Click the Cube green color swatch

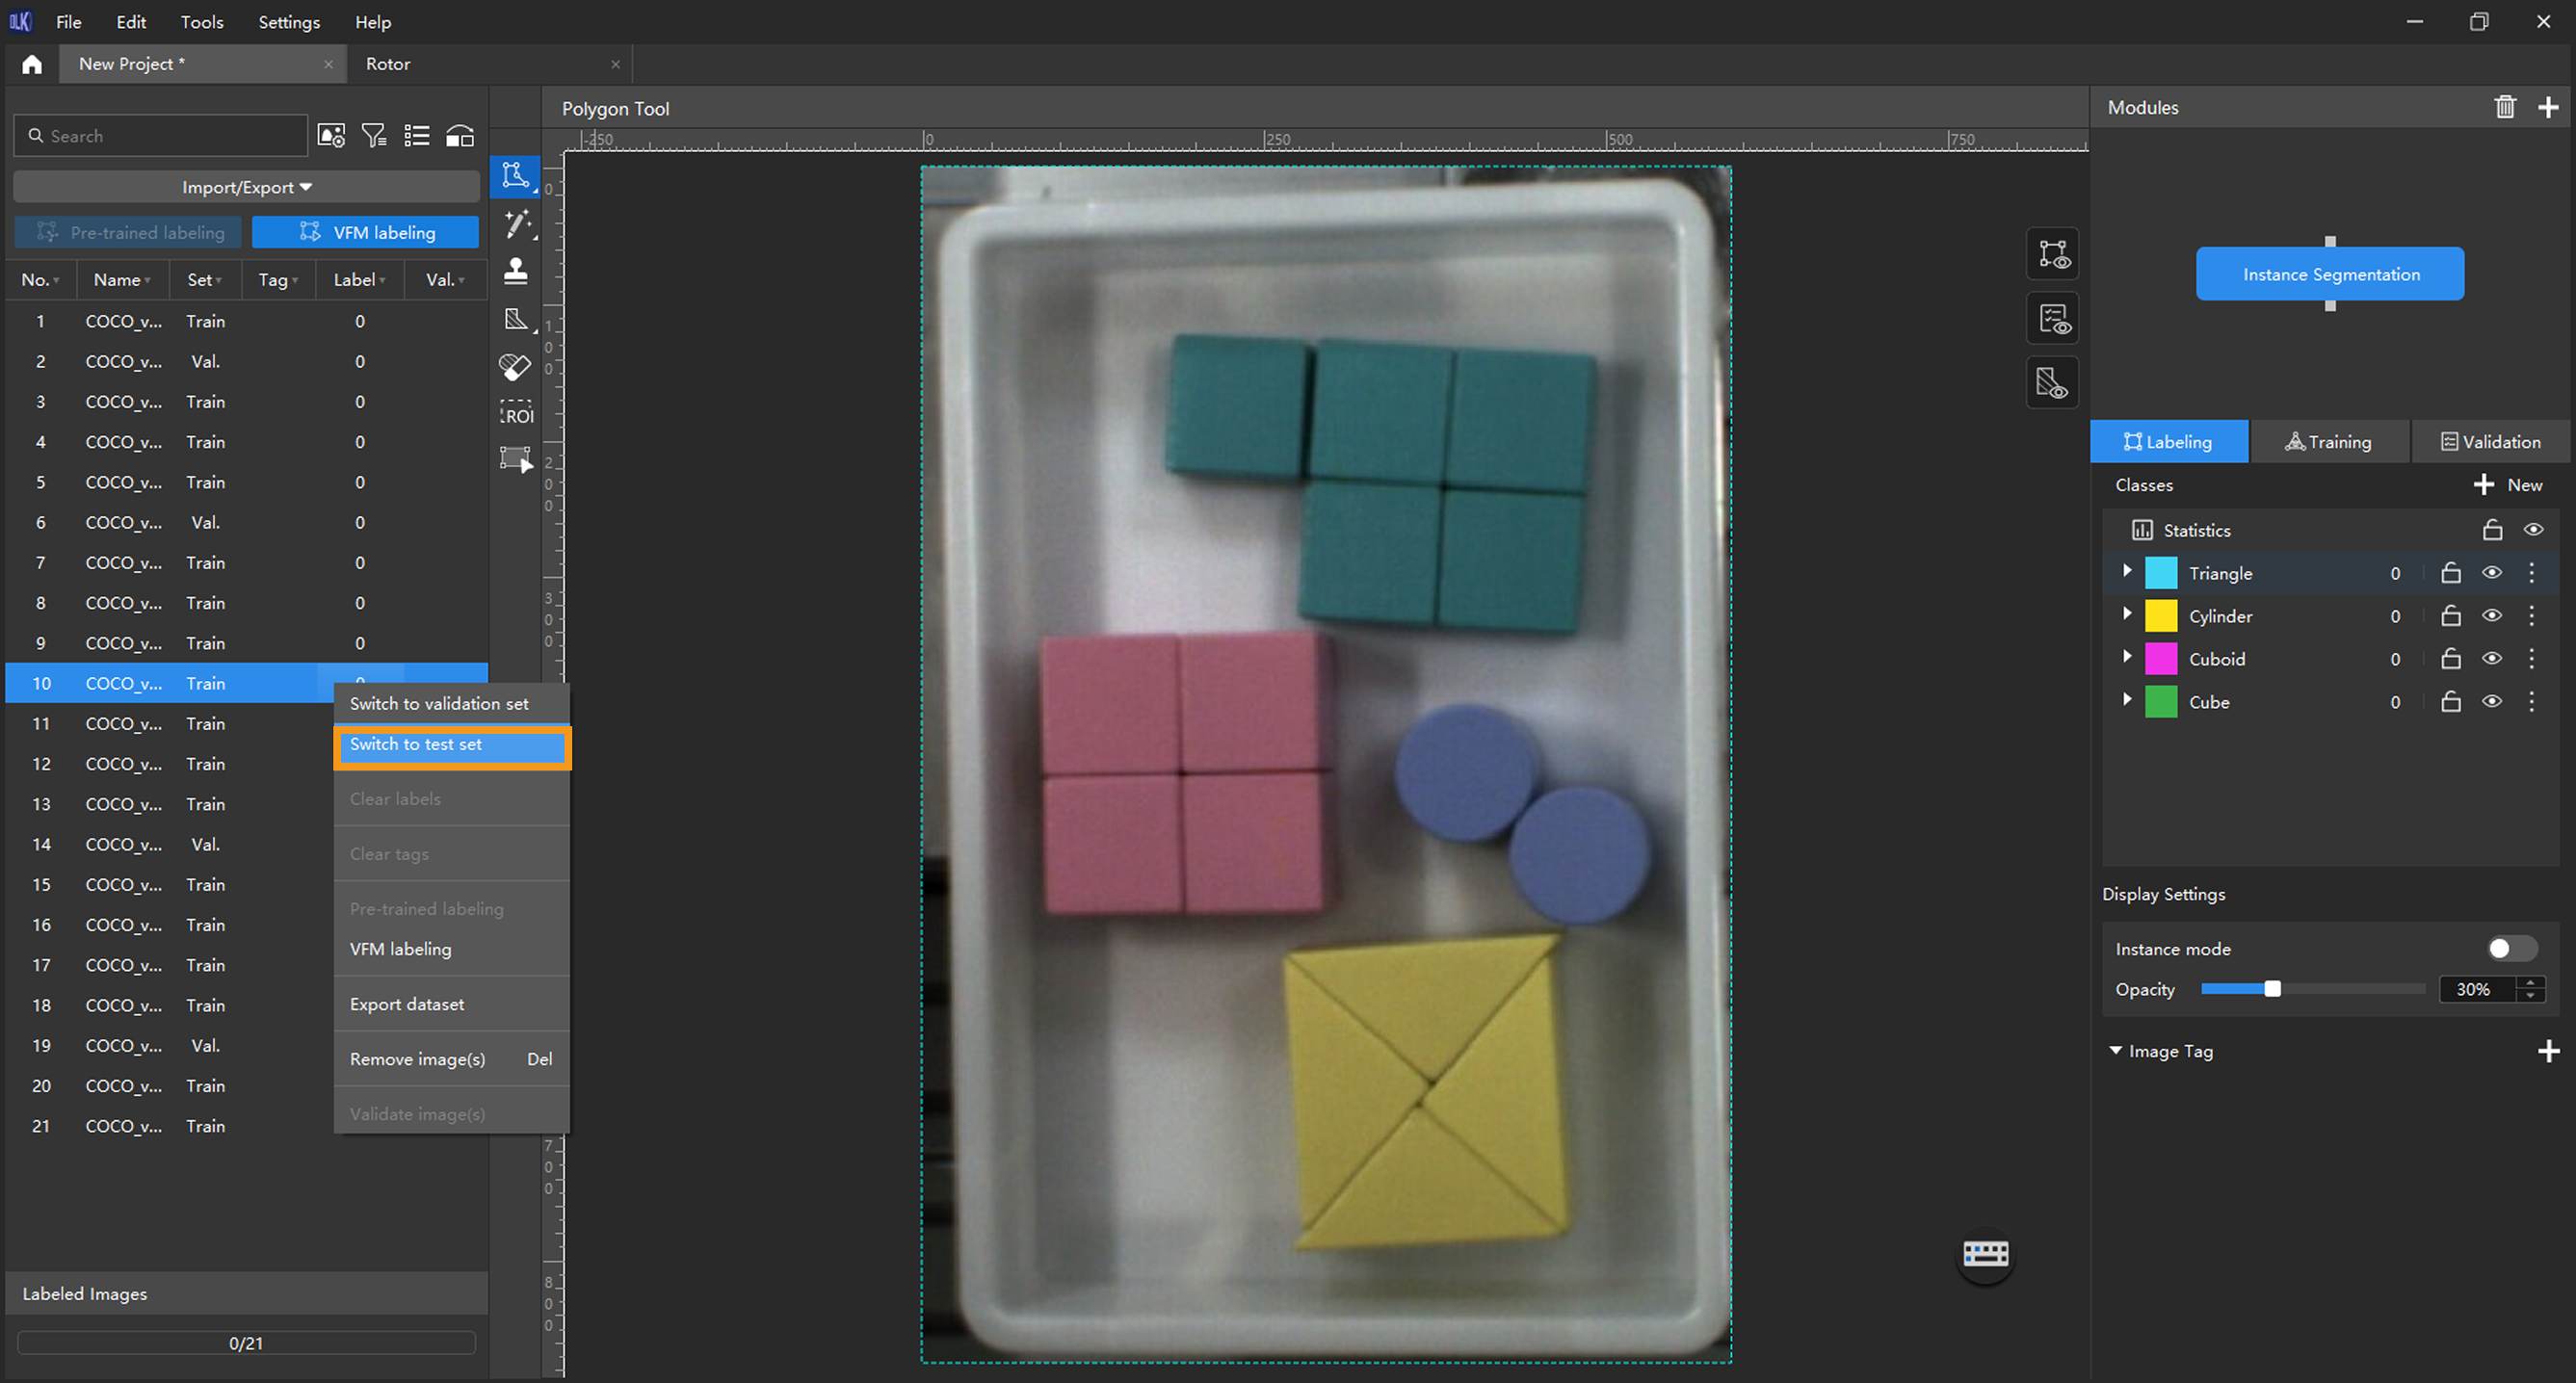pyautogui.click(x=2160, y=702)
